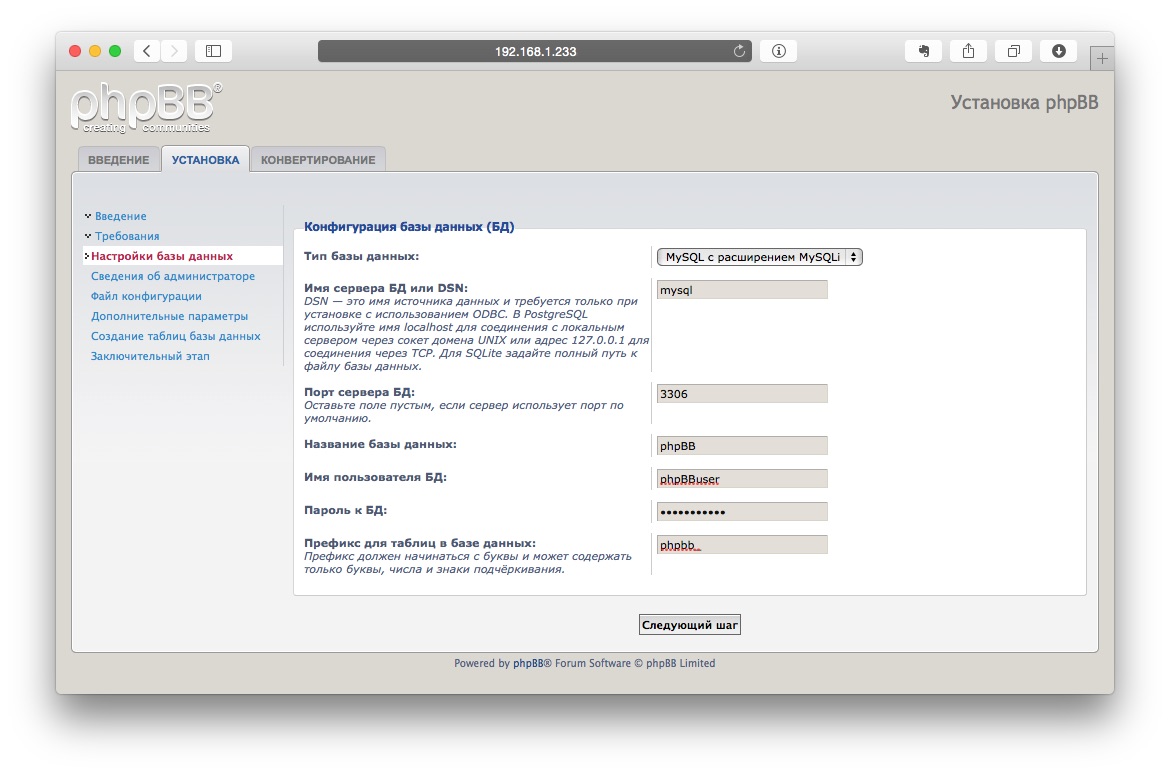The width and height of the screenshot is (1170, 774).
Task: Click the database name field with phpBB
Action: point(742,446)
